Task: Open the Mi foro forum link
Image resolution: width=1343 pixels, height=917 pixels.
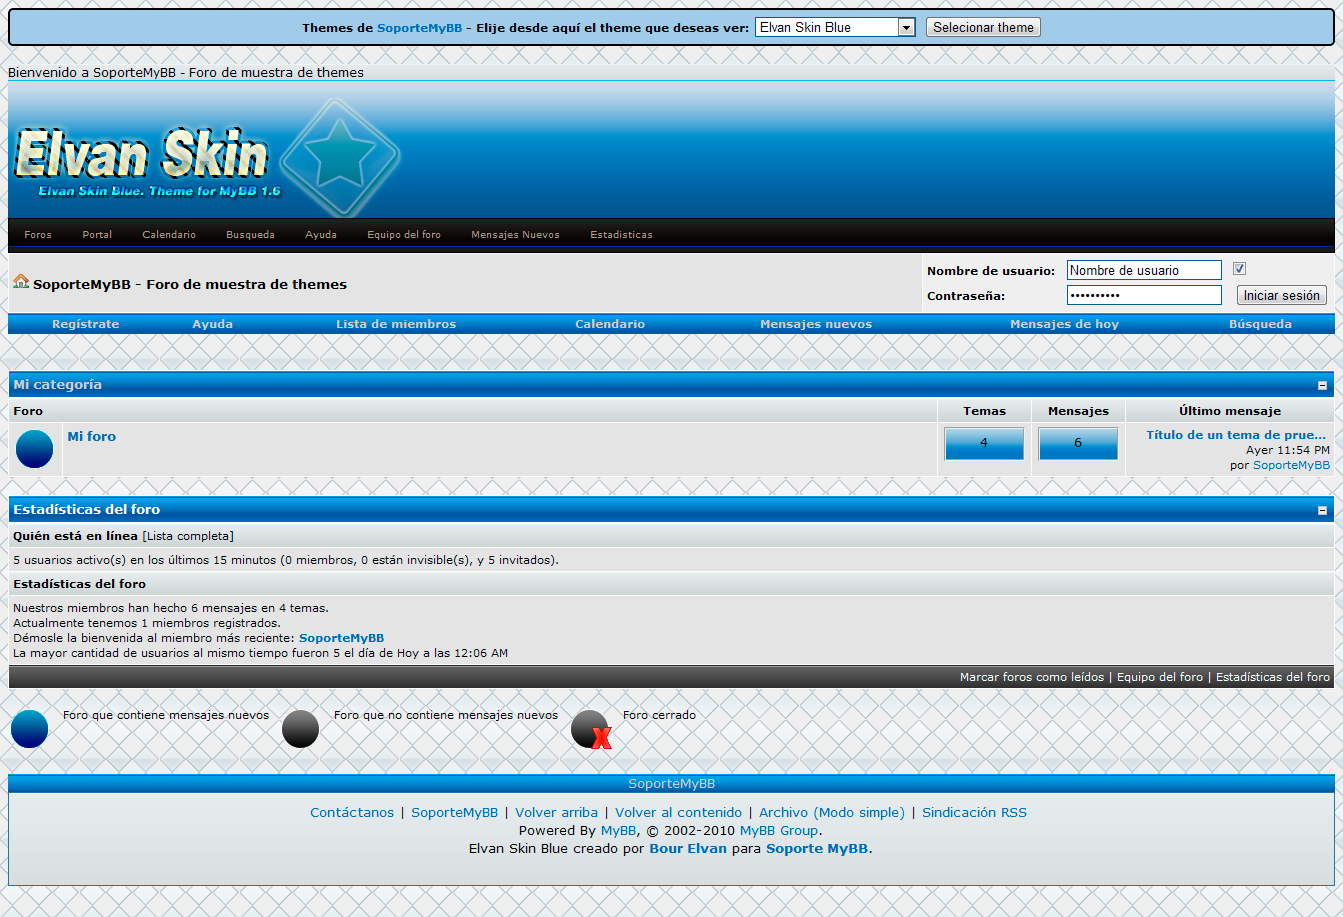Action: (92, 437)
